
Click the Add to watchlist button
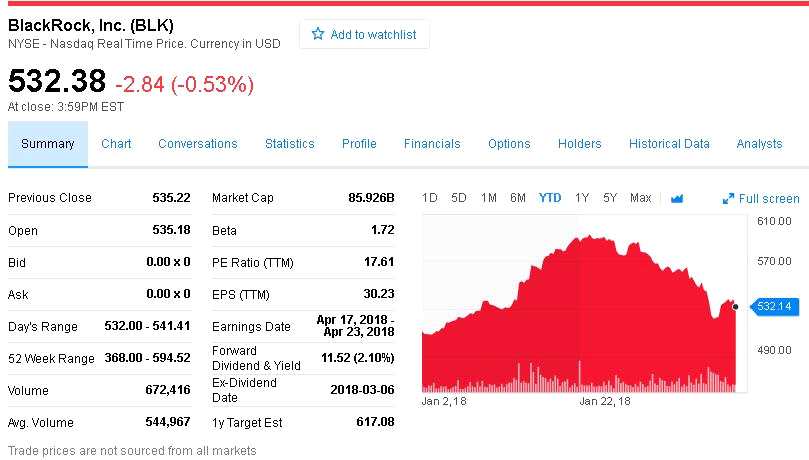pyautogui.click(x=364, y=34)
